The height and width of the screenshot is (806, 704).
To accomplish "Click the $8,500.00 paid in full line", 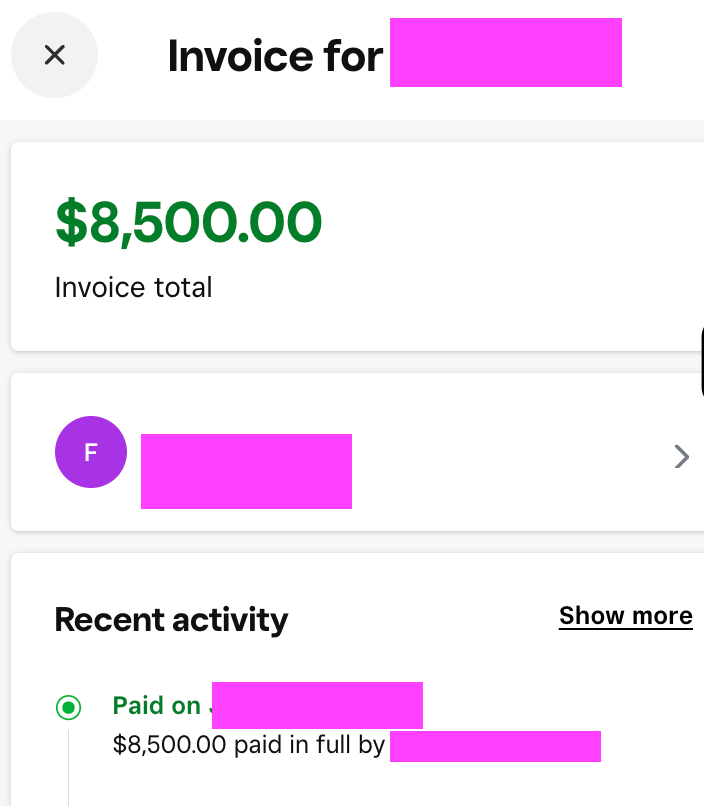I will pos(249,745).
